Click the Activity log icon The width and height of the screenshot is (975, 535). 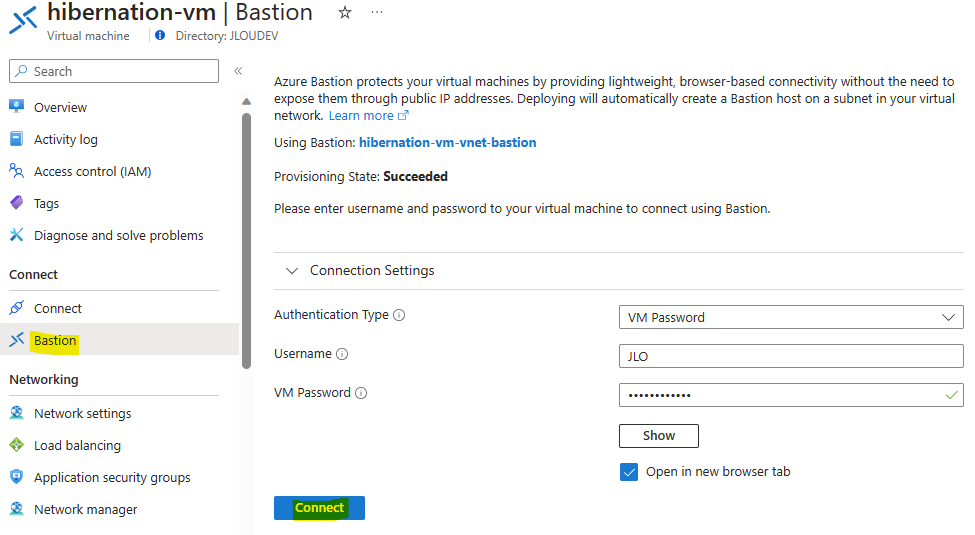pos(17,139)
